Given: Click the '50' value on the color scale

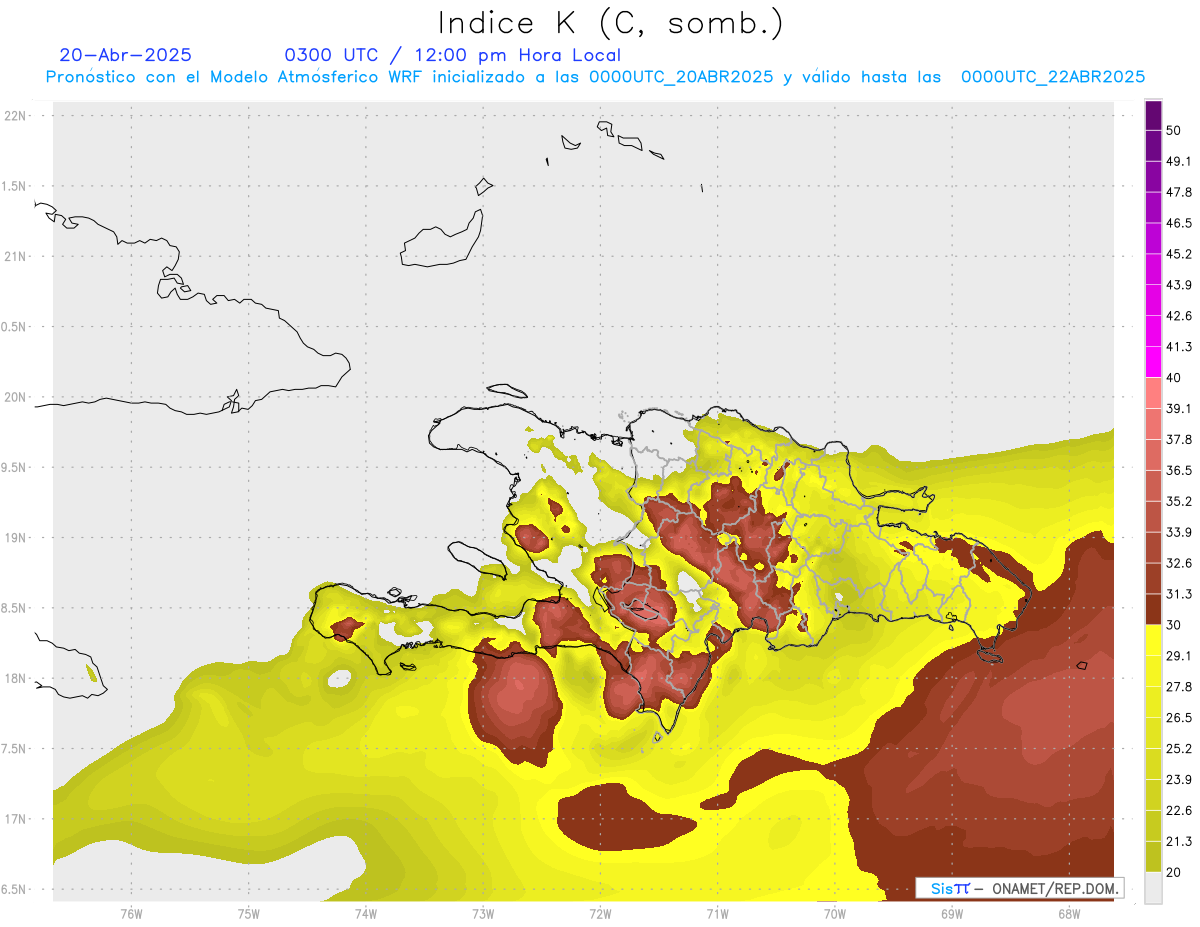Looking at the screenshot, I should point(1174,131).
